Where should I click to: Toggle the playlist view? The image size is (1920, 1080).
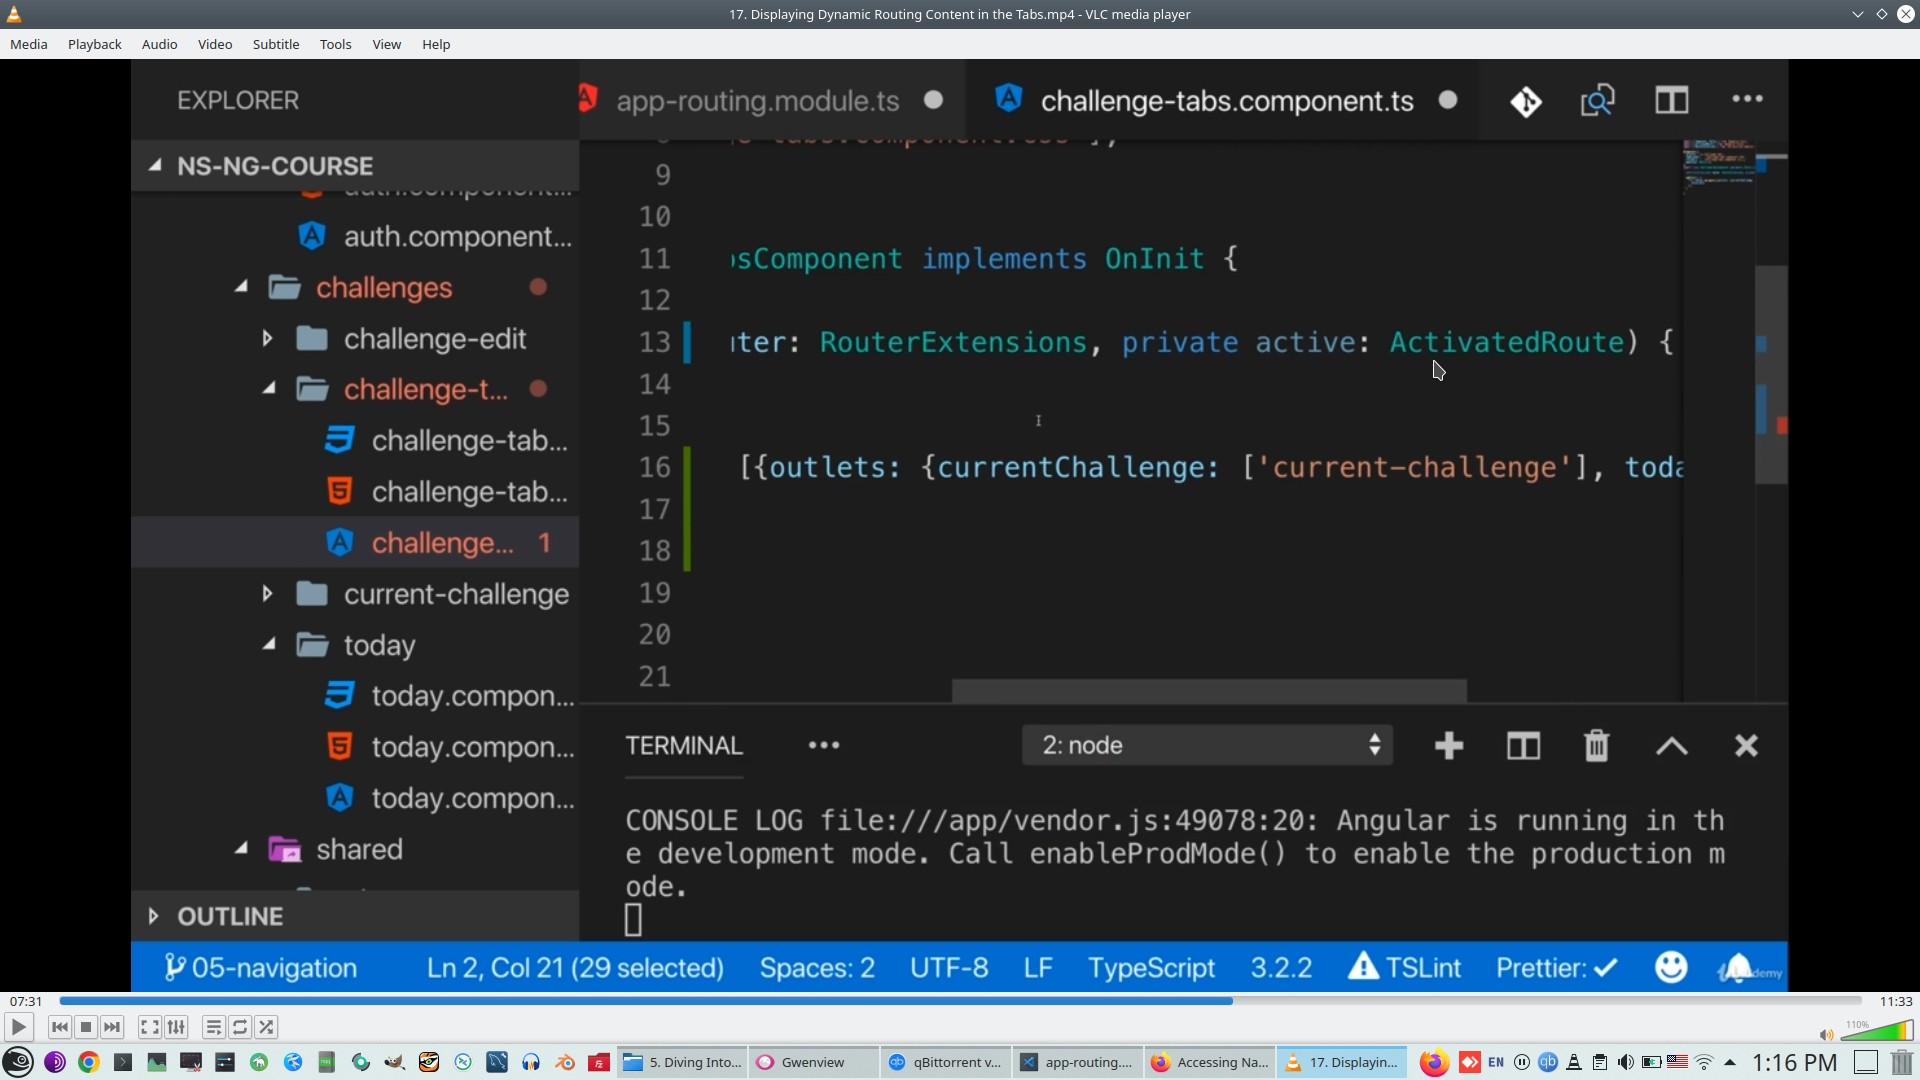click(213, 1027)
